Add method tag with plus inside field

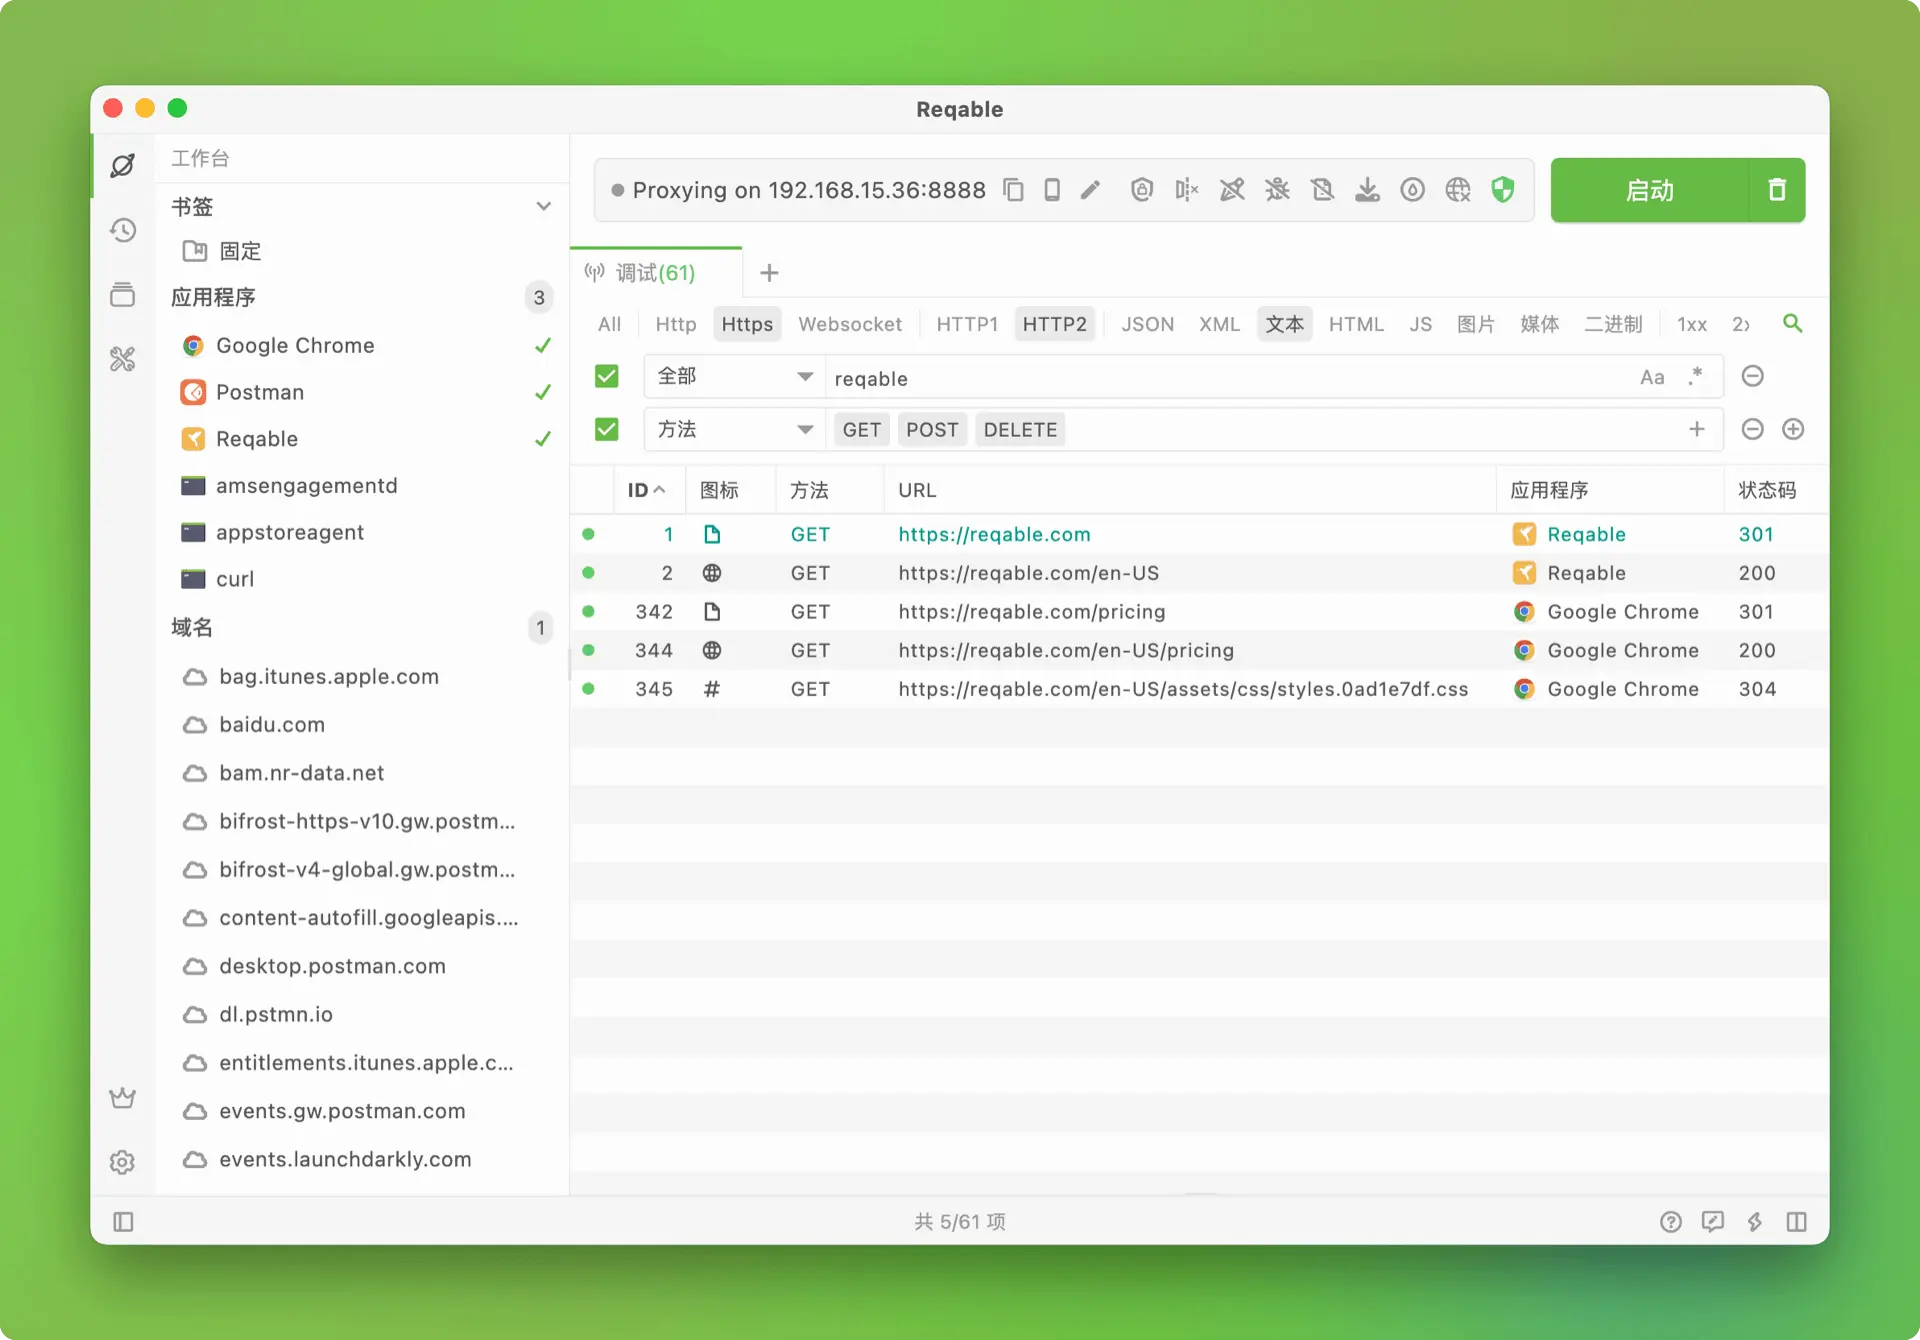click(1697, 429)
